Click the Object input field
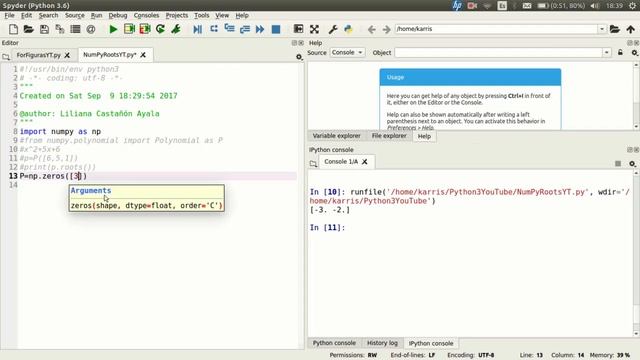The height and width of the screenshot is (360, 640). click(499, 53)
